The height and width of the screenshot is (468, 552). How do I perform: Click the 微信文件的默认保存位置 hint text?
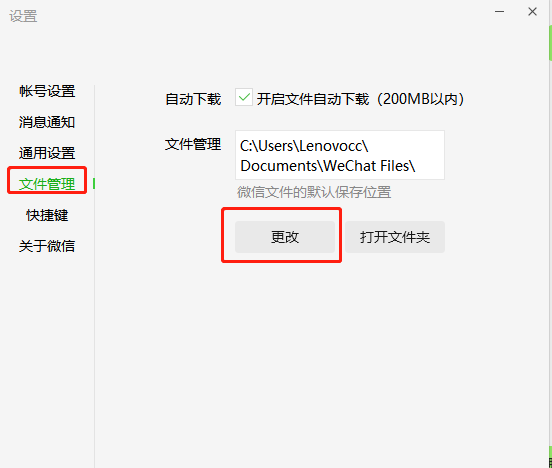coord(314,192)
